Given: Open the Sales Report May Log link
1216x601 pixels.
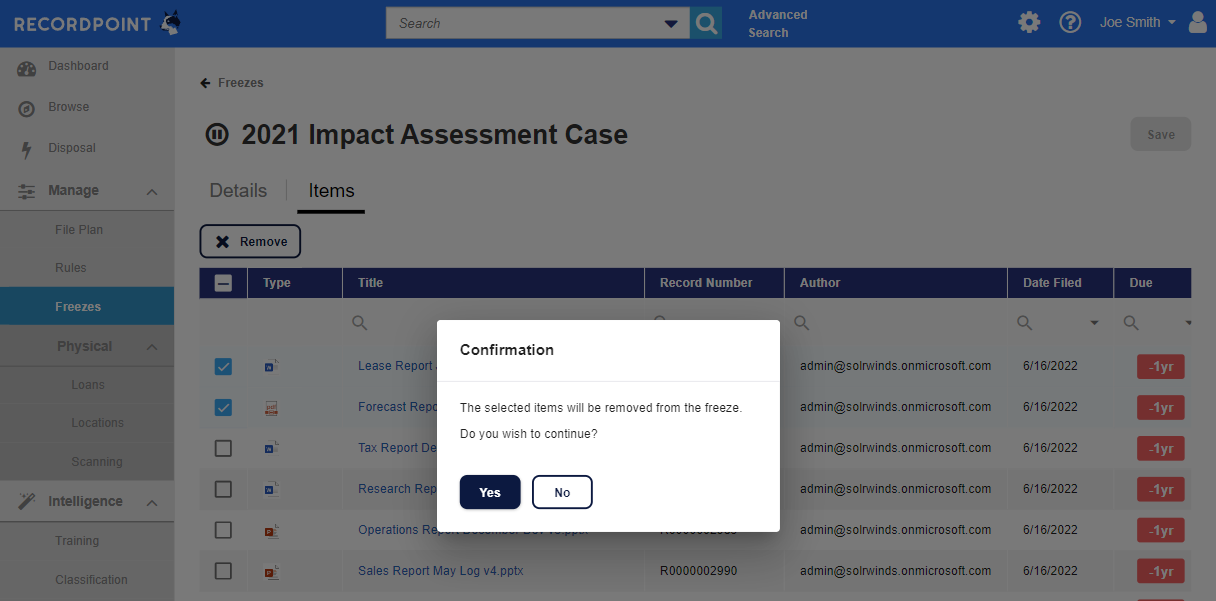Looking at the screenshot, I should (440, 571).
